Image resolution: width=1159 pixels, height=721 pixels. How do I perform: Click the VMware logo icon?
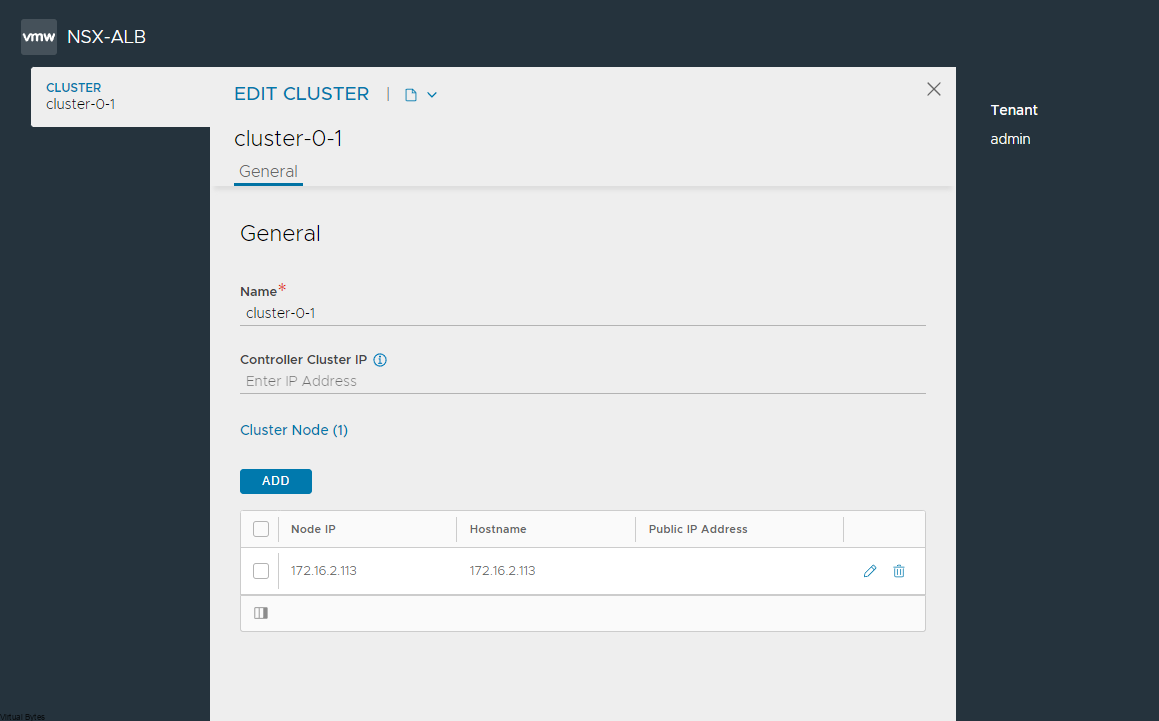[39, 37]
